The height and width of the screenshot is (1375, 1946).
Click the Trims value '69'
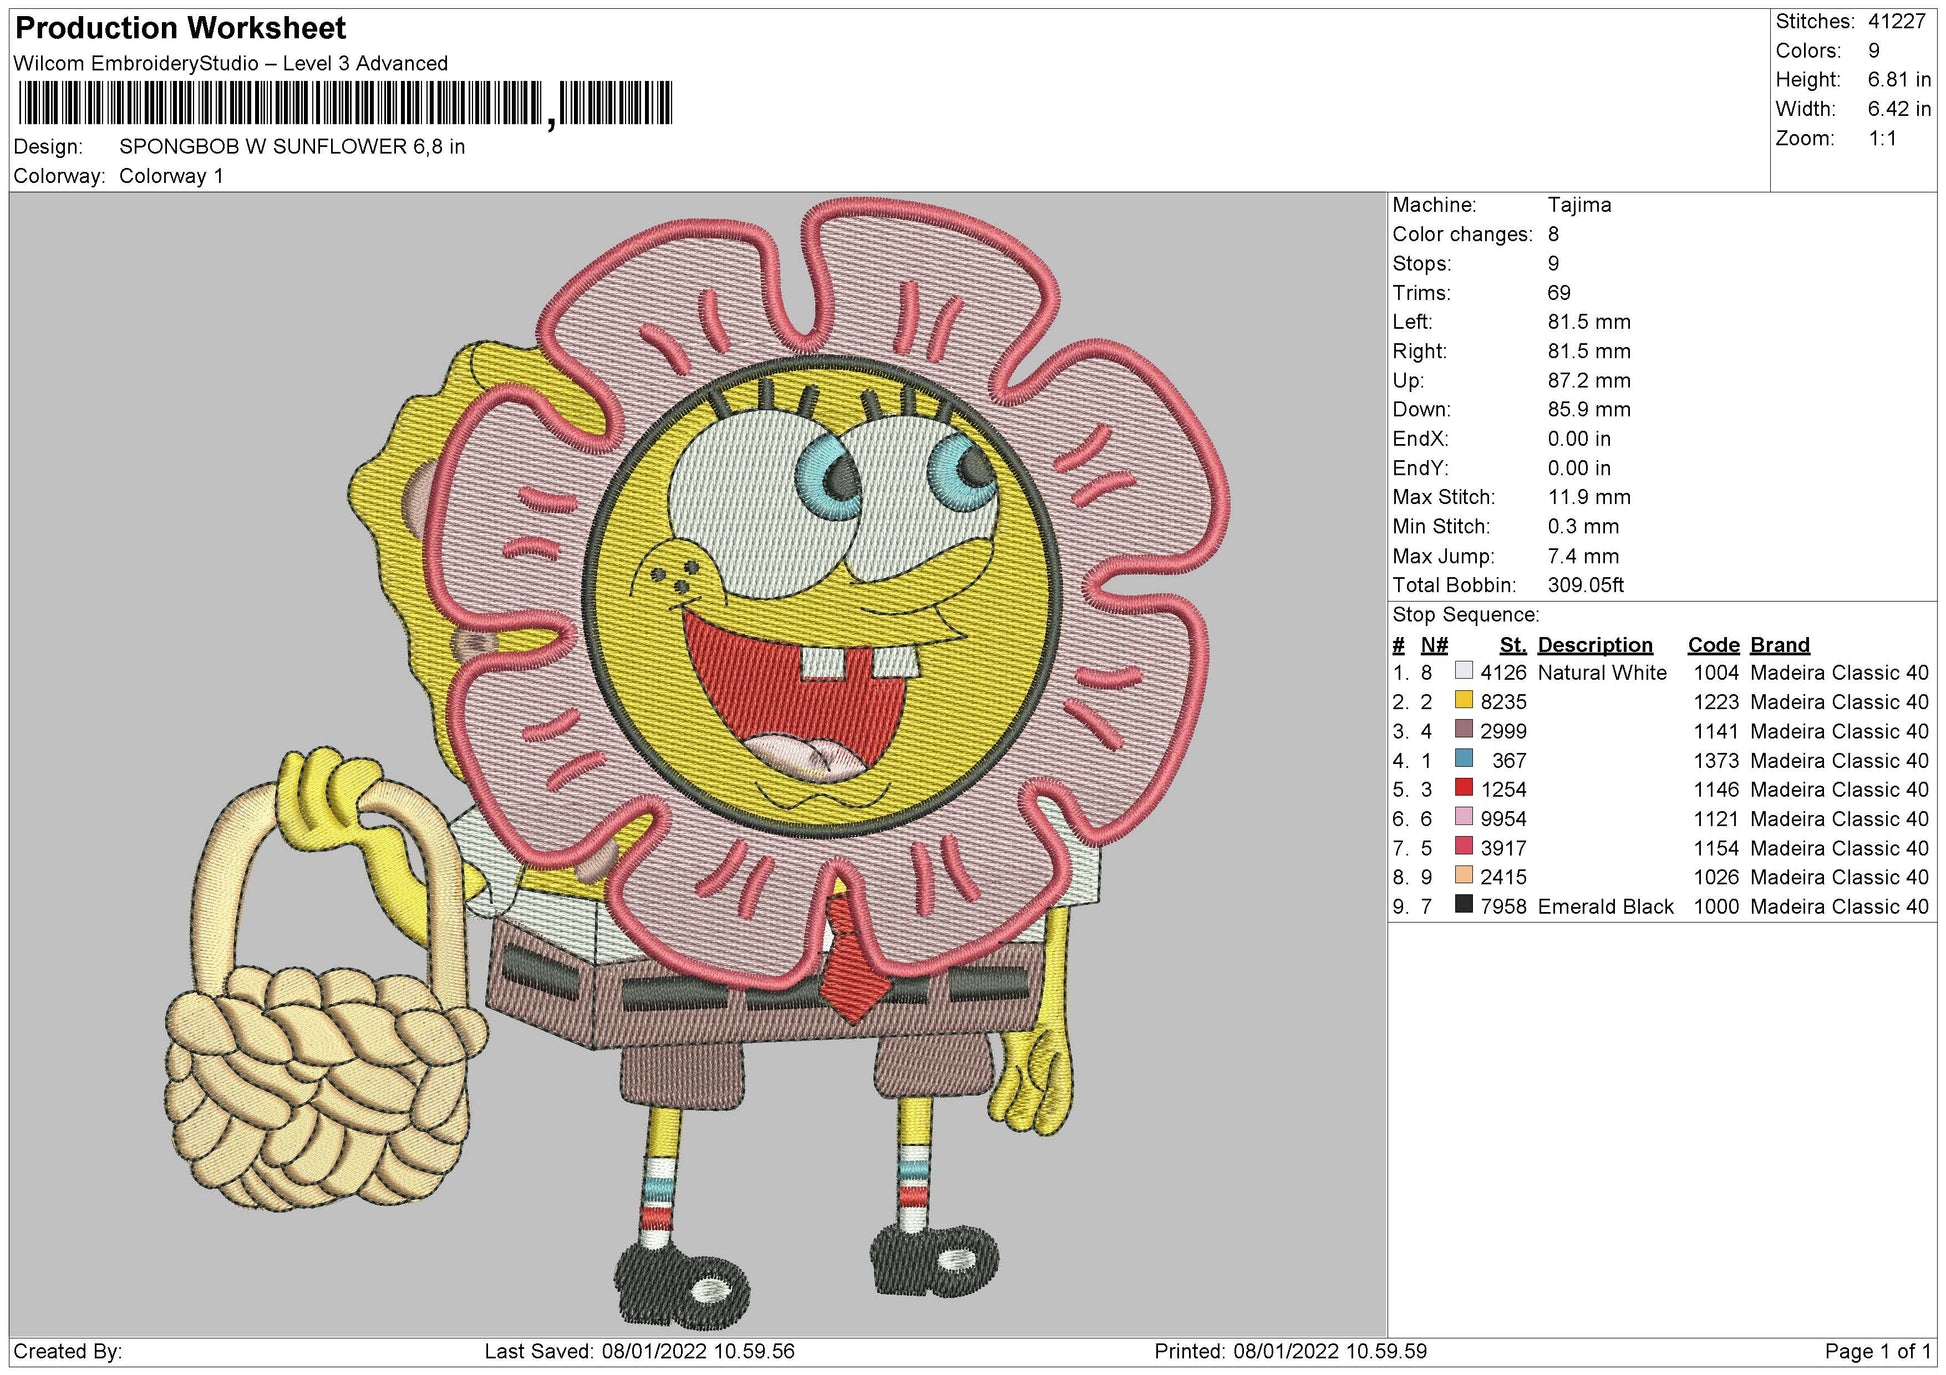1559,293
